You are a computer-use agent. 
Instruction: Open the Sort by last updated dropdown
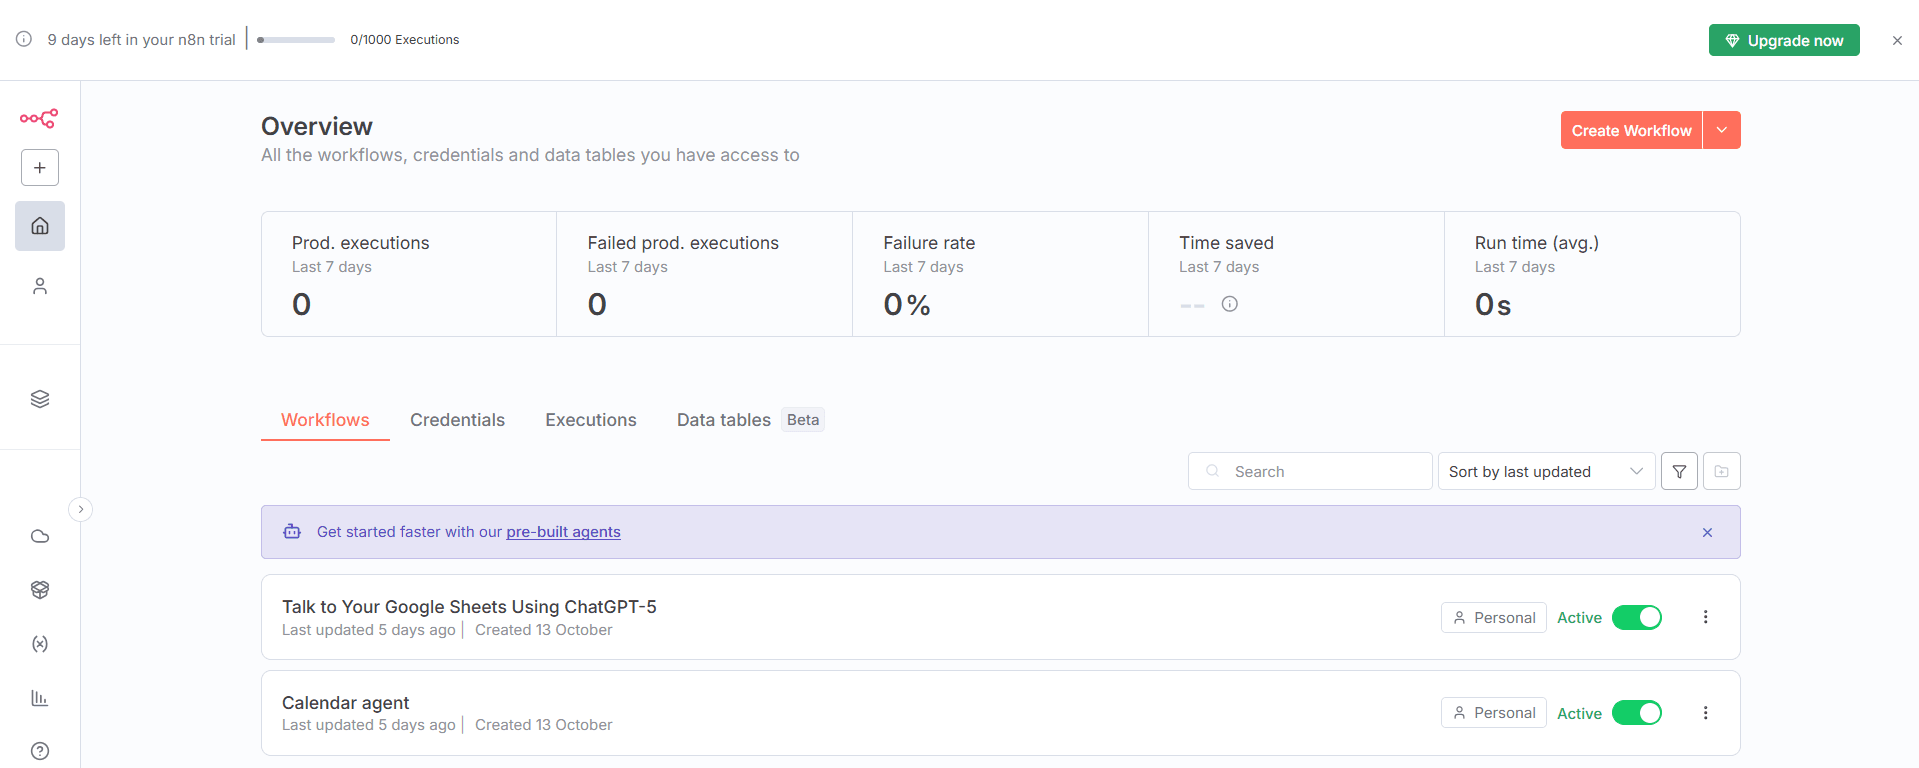[x=1545, y=472]
